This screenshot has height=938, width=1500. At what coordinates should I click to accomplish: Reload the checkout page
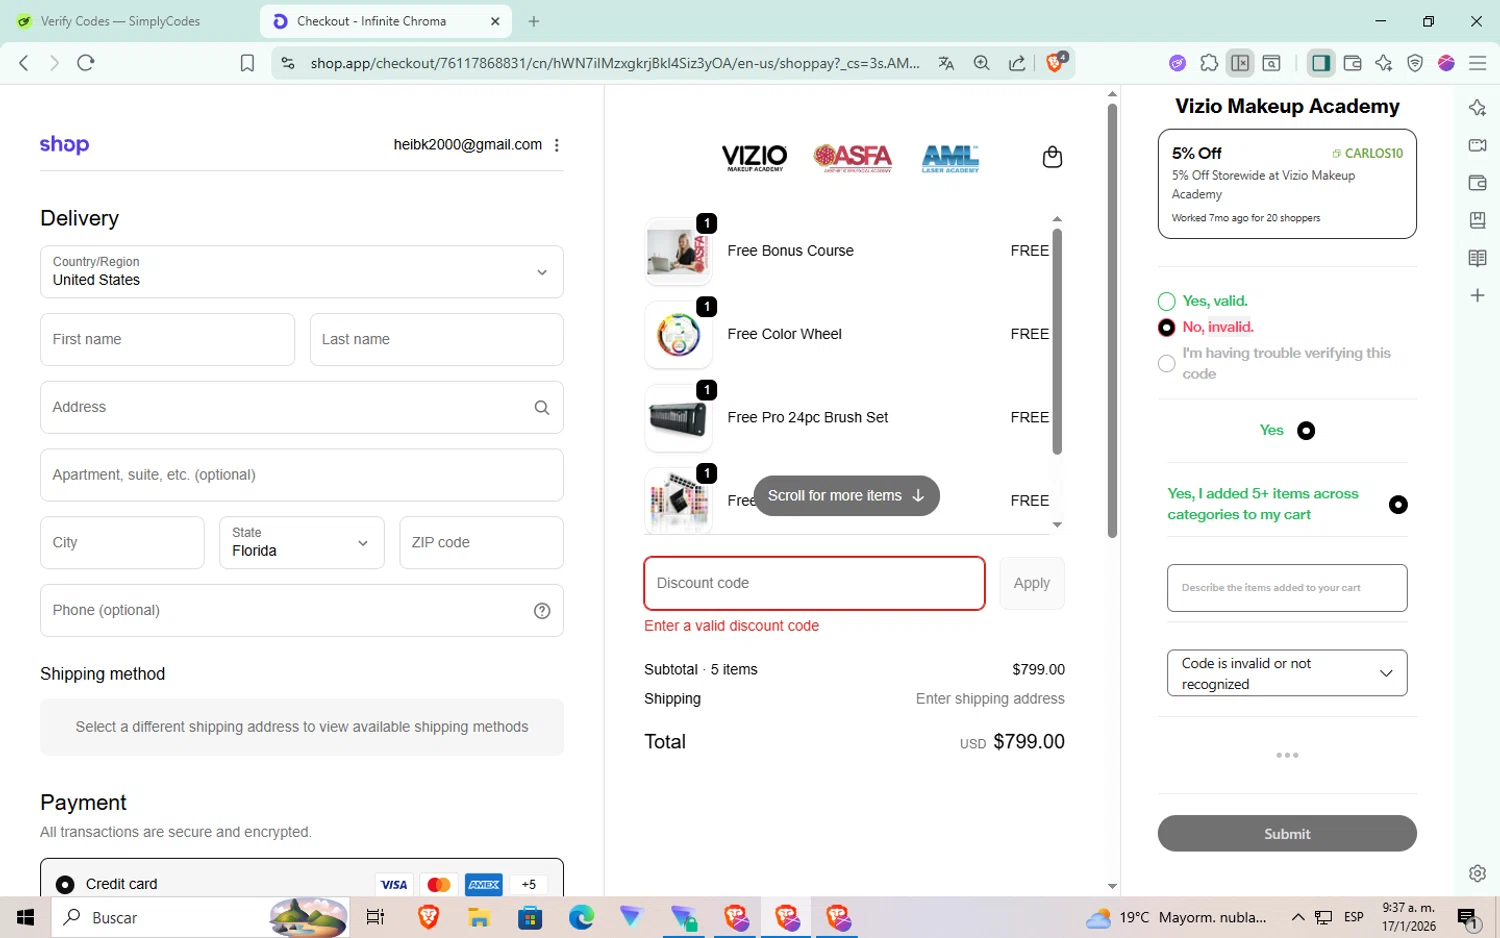tap(86, 63)
